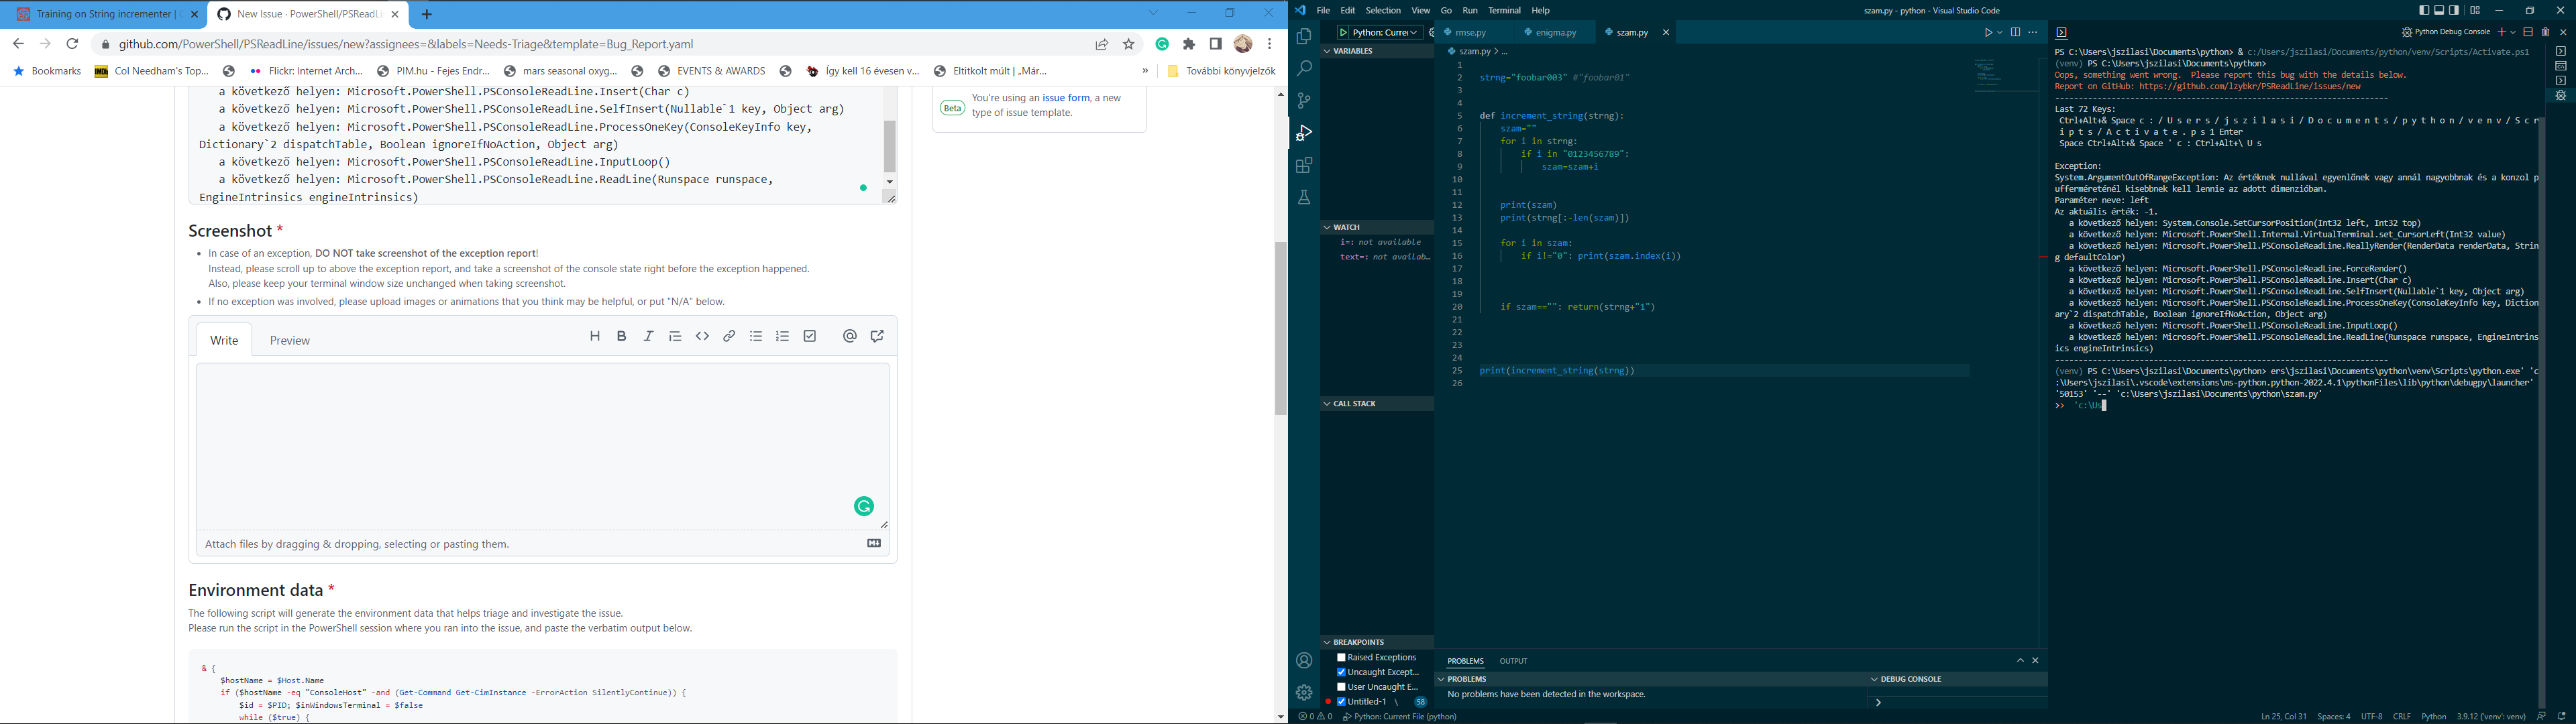
Task: Click 'Python: Current File (python)' in status bar
Action: coord(1400,717)
